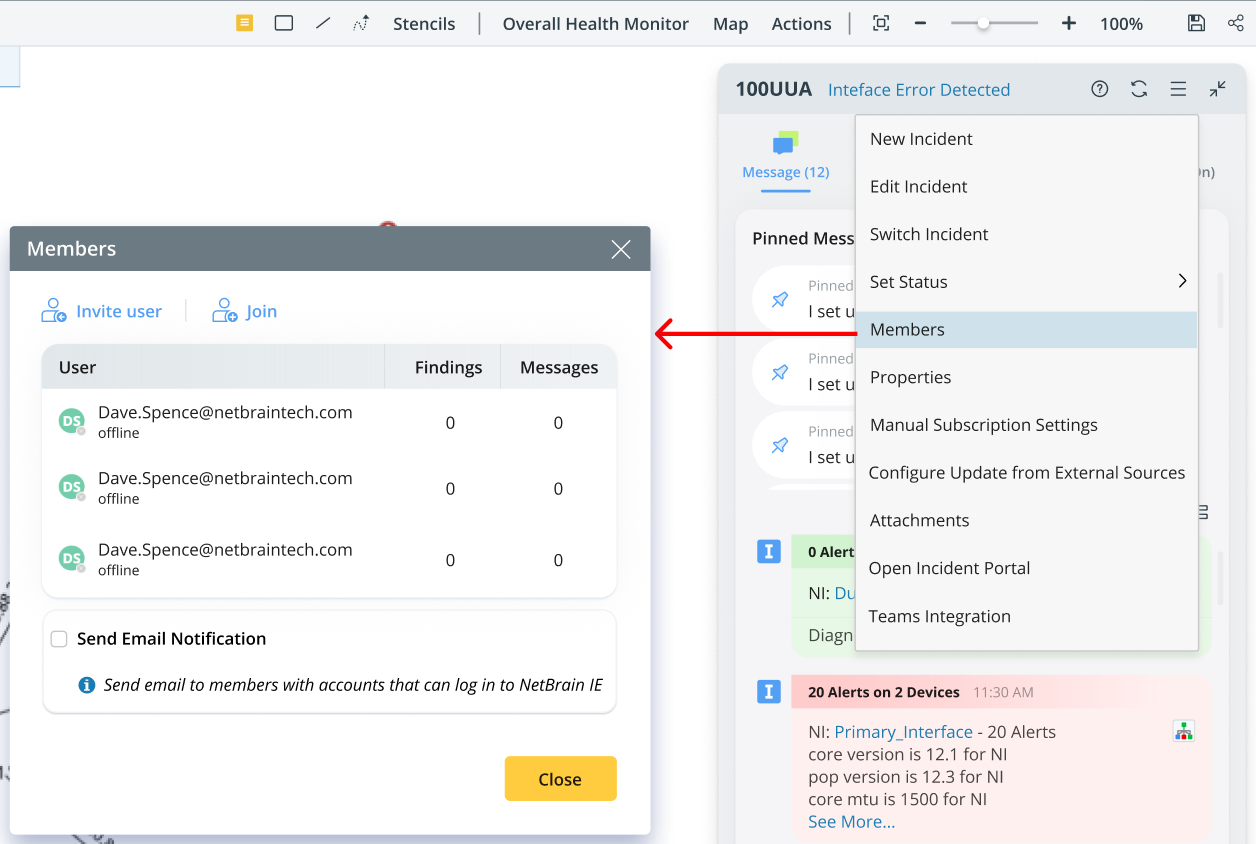Screen dimensions: 1256x844
Task: Select the rectangle shape tool
Action: coord(284,23)
